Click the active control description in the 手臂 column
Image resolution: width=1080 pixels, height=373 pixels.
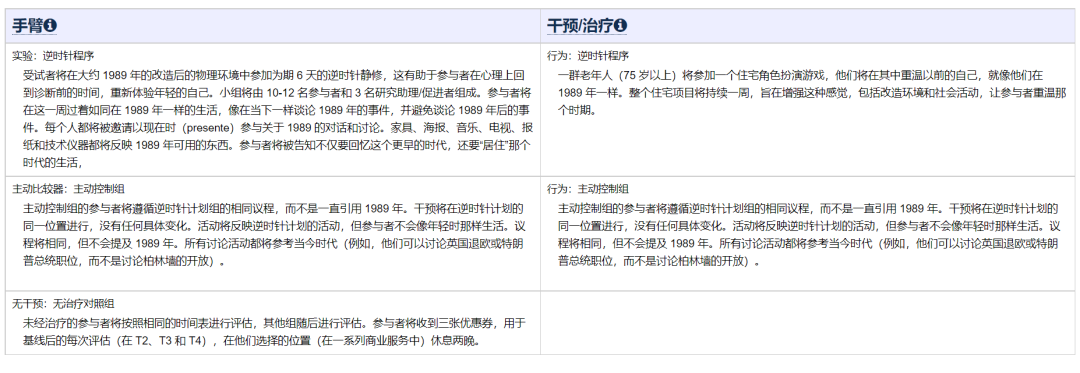tap(272, 235)
